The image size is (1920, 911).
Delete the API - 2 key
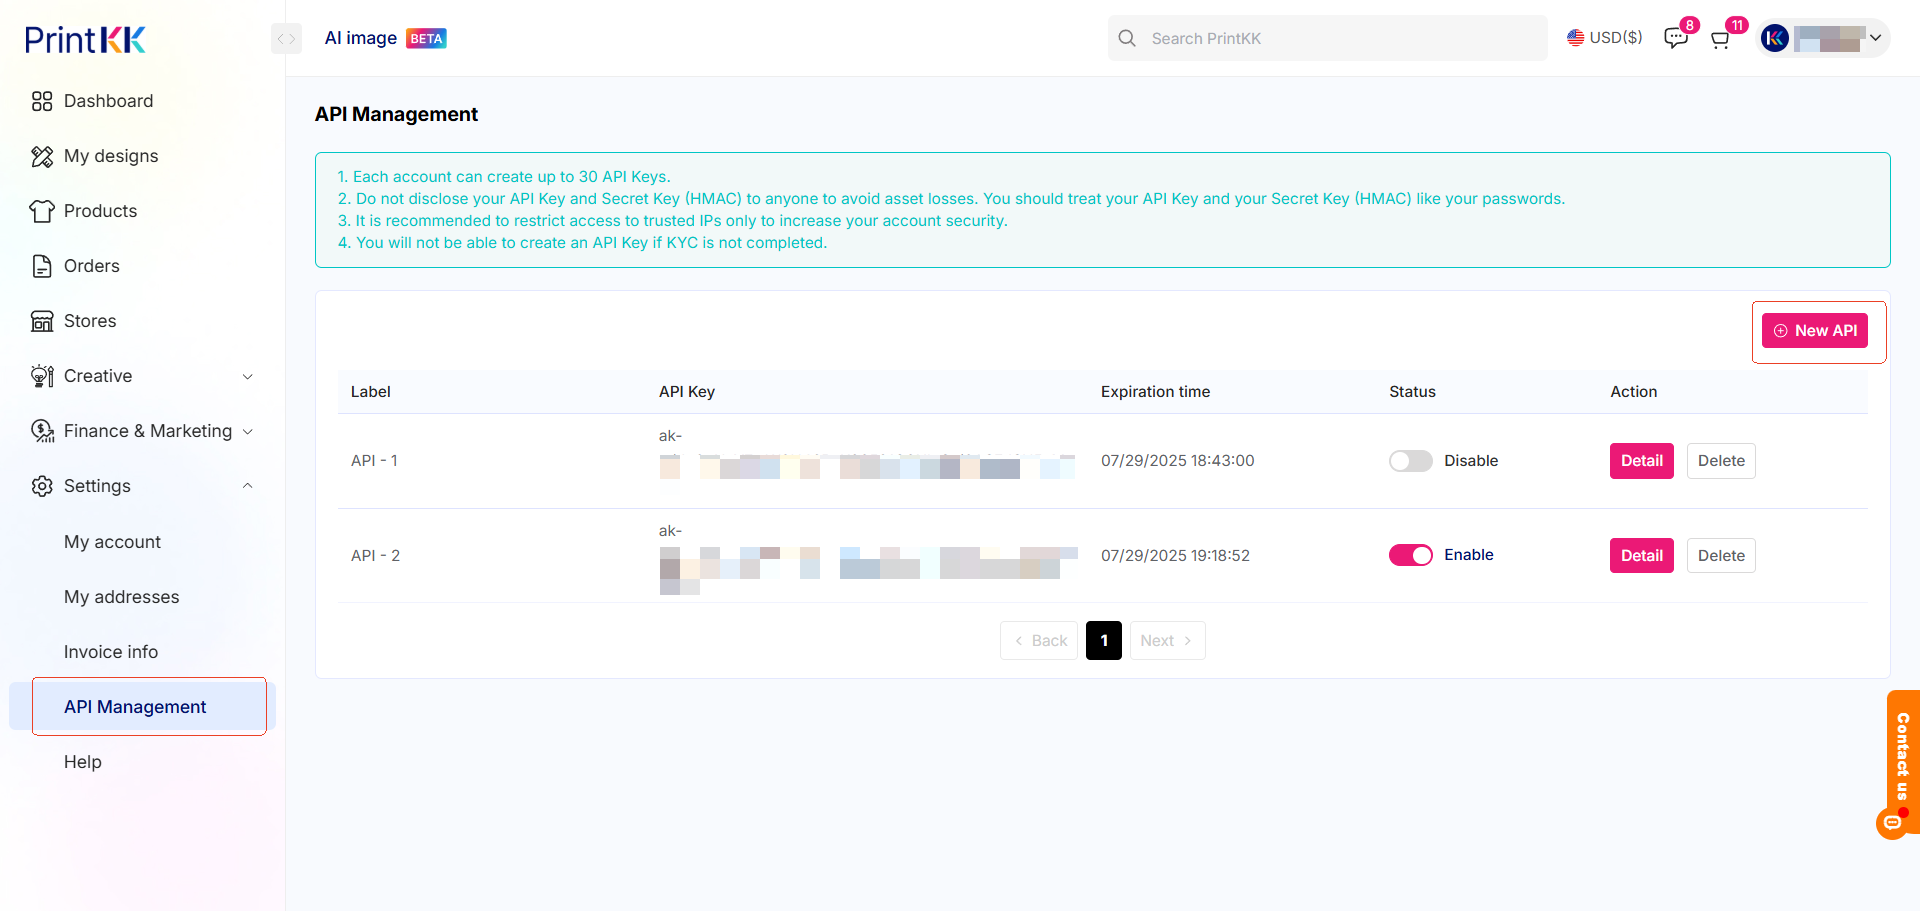(x=1721, y=556)
